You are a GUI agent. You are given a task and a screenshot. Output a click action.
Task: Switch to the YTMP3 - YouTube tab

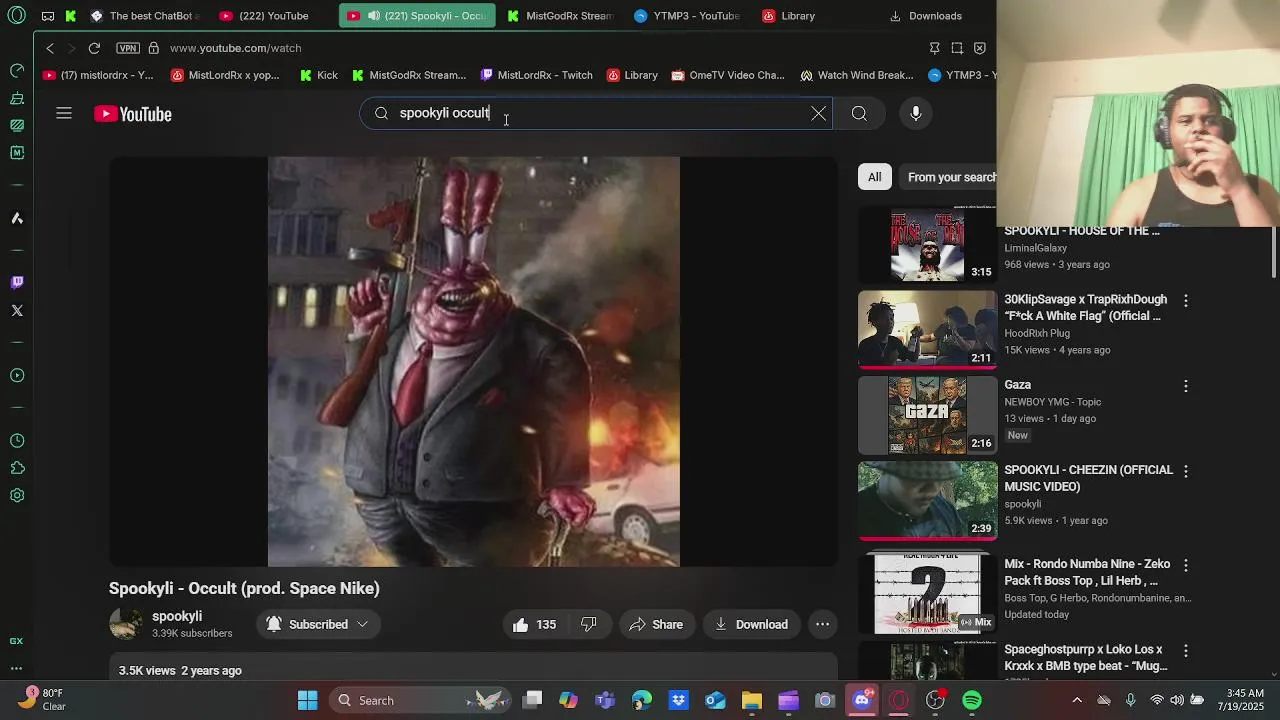point(687,16)
